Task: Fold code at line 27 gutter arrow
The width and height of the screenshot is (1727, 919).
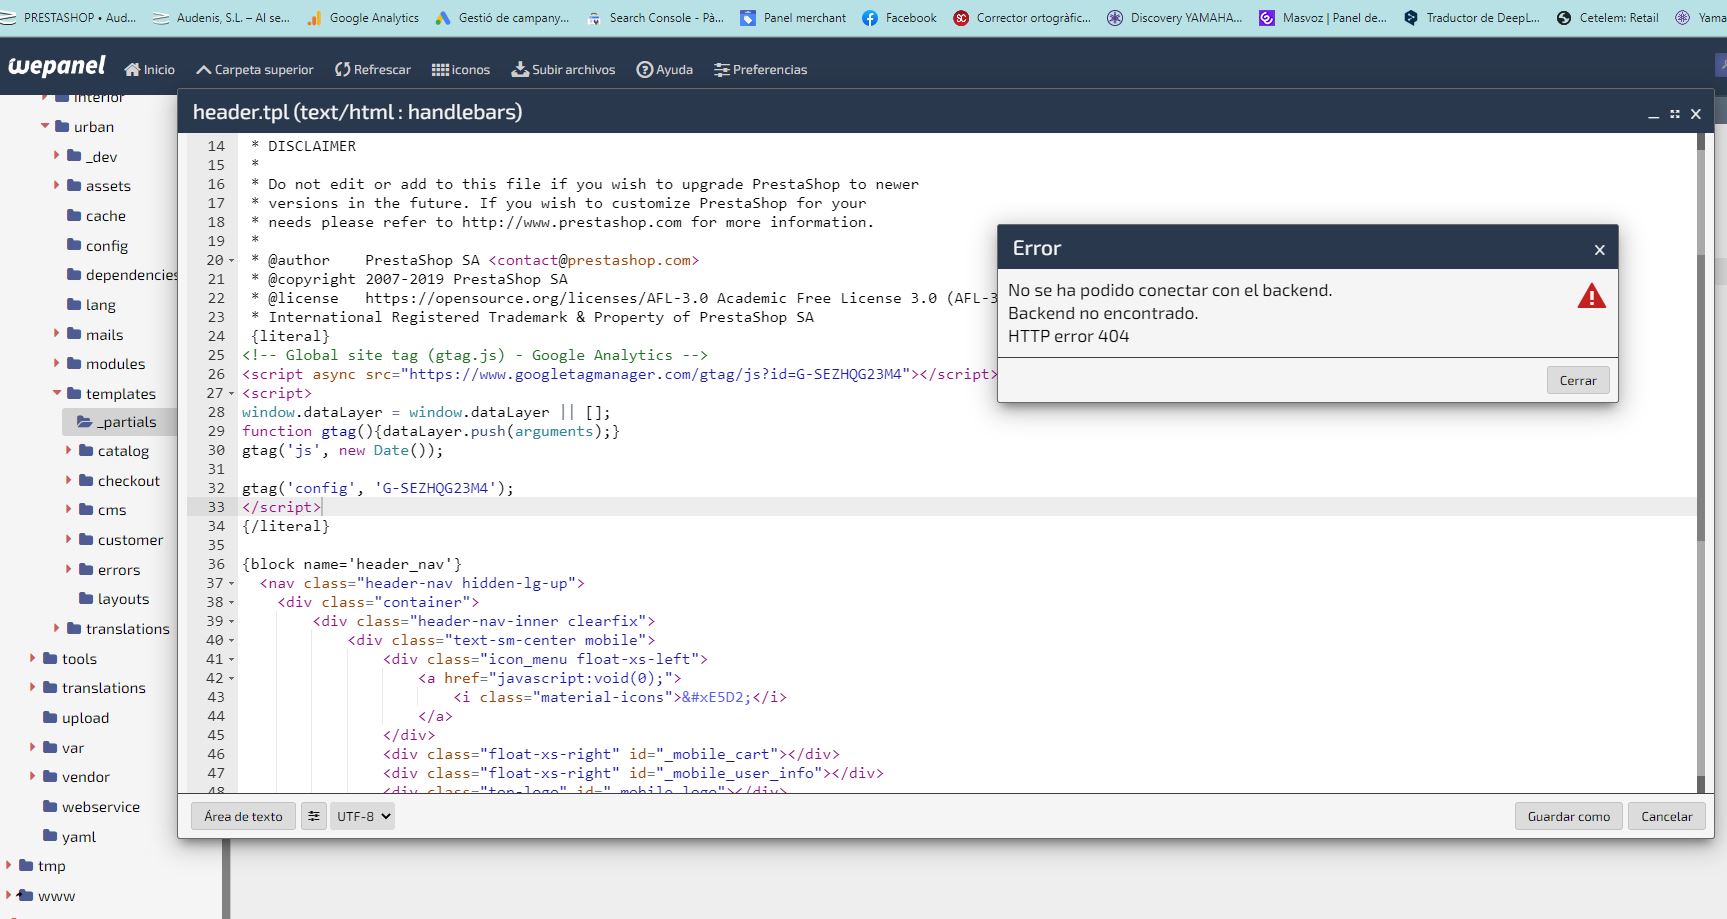Action: tap(232, 394)
